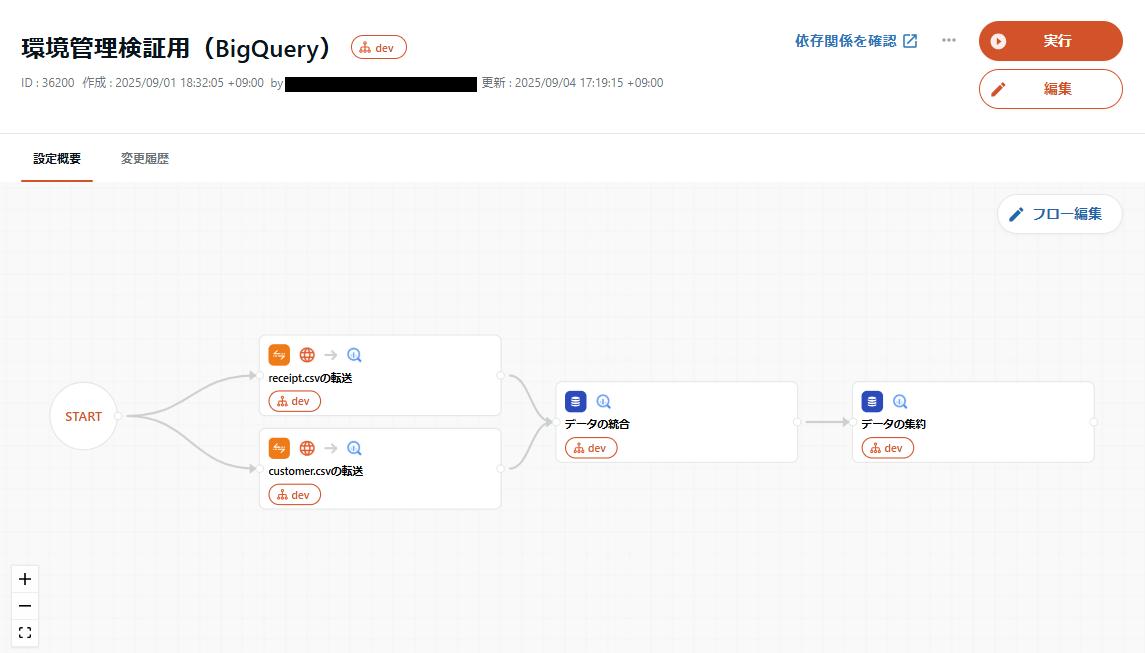1145x653 pixels.
Task: Click BigQuery icon in データの統合 node
Action: [x=604, y=401]
